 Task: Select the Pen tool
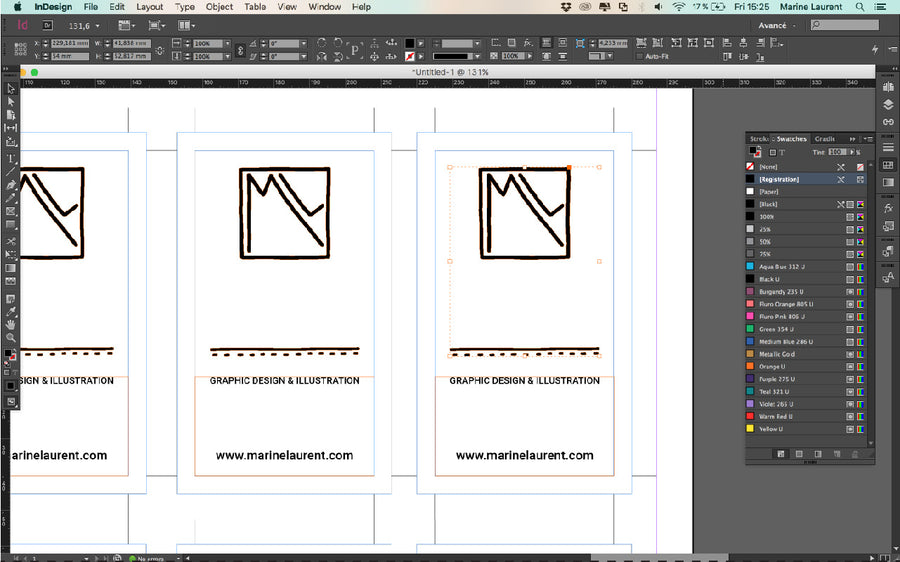[x=10, y=185]
